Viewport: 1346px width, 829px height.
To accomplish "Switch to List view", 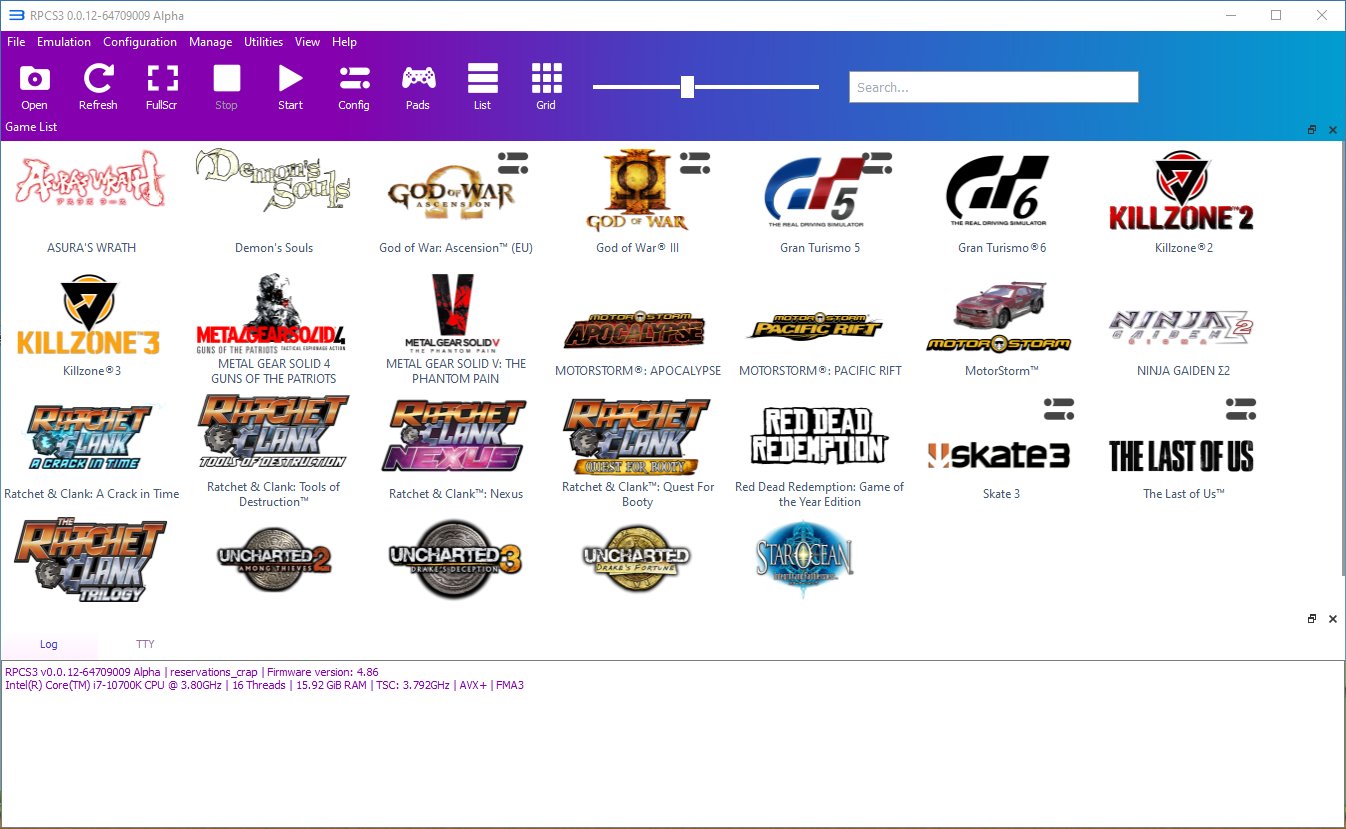I will 482,85.
